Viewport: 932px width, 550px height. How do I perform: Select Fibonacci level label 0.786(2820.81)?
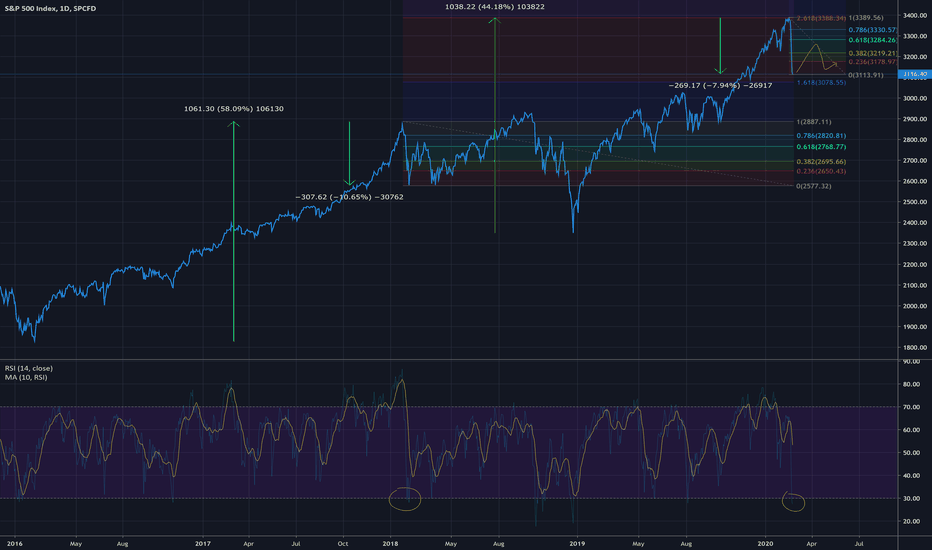pos(821,136)
